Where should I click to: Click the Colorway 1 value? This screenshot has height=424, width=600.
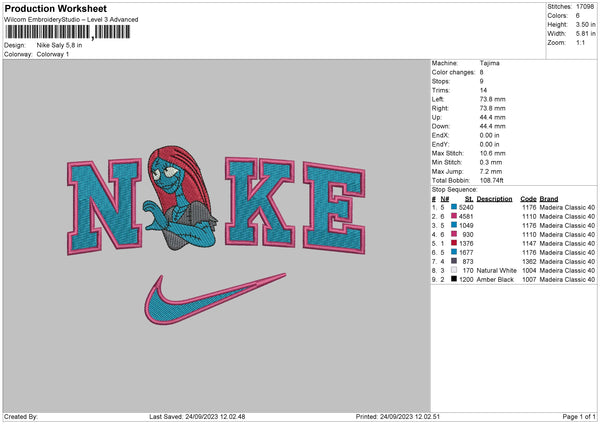[53, 54]
